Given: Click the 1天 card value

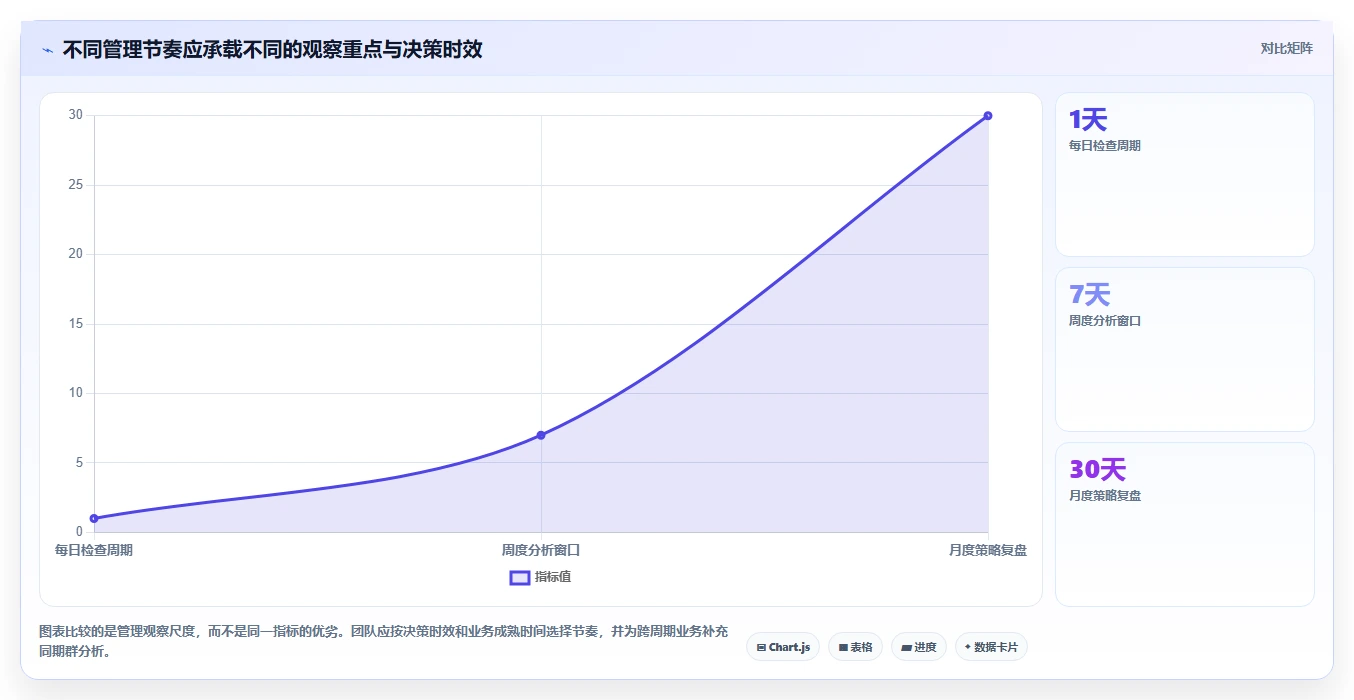Looking at the screenshot, I should pos(1088,120).
